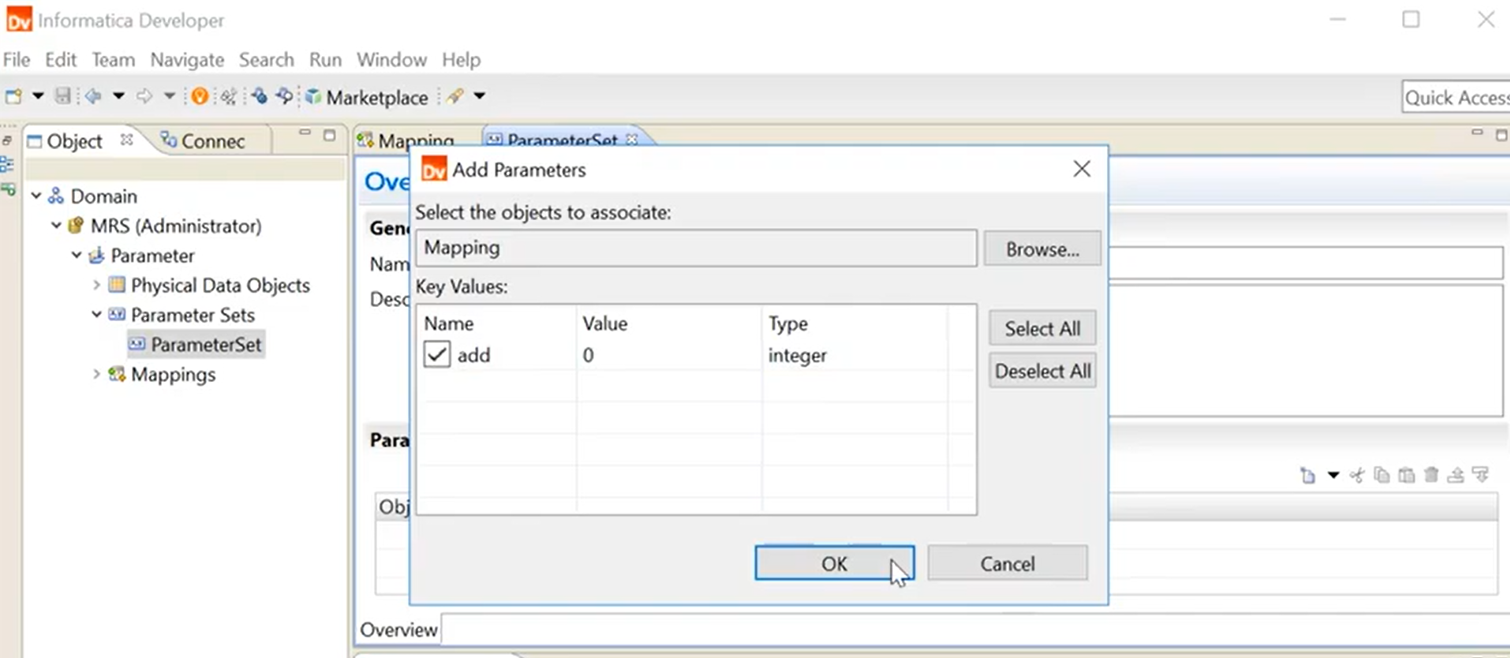Open the Edit menu
The width and height of the screenshot is (1510, 658).
click(x=61, y=60)
